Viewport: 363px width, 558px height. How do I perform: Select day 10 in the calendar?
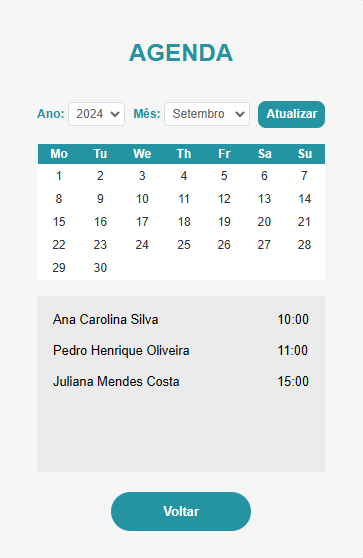coord(142,199)
